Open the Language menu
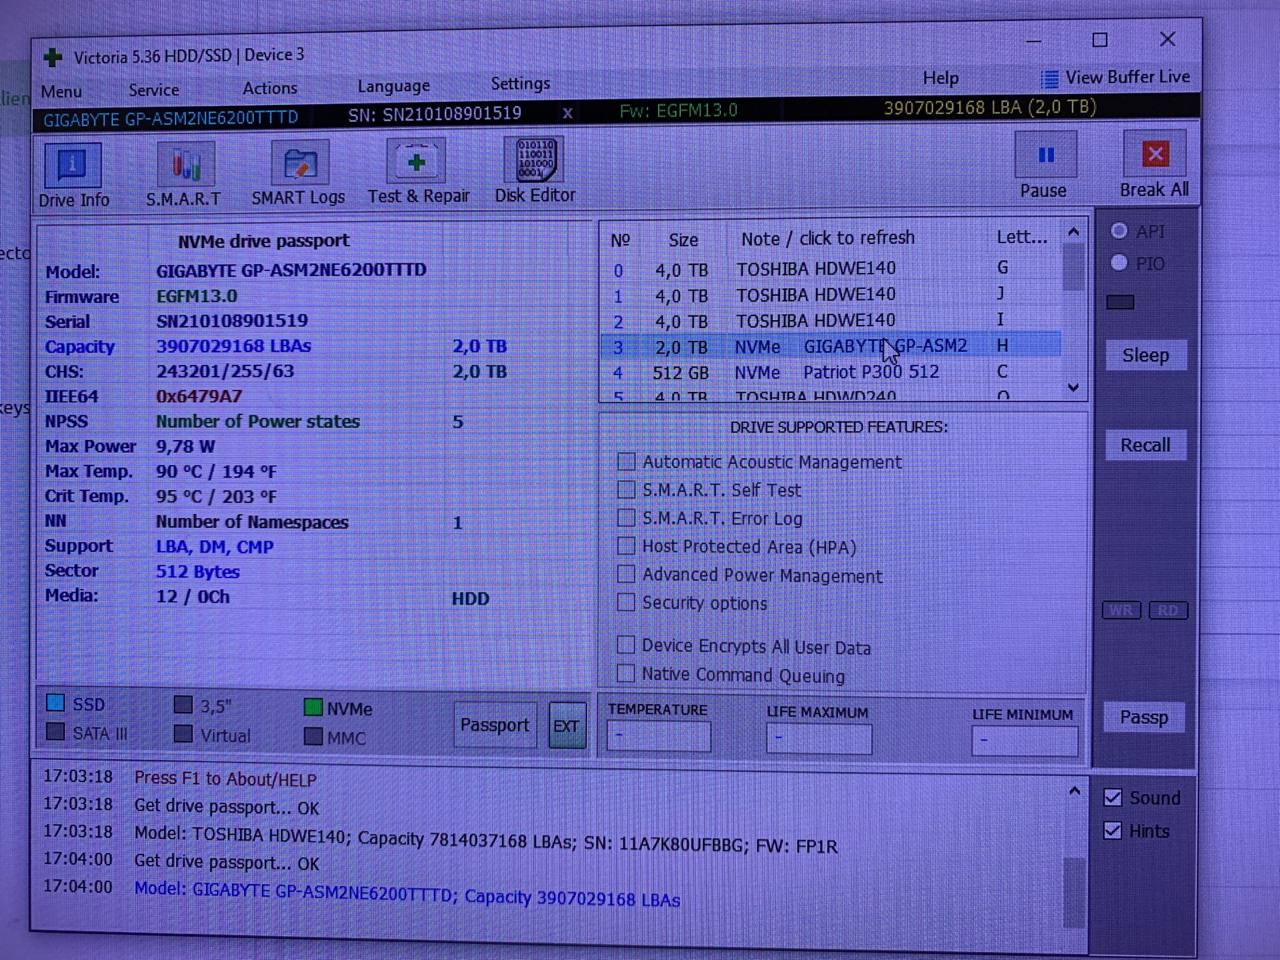The image size is (1280, 960). tap(394, 86)
